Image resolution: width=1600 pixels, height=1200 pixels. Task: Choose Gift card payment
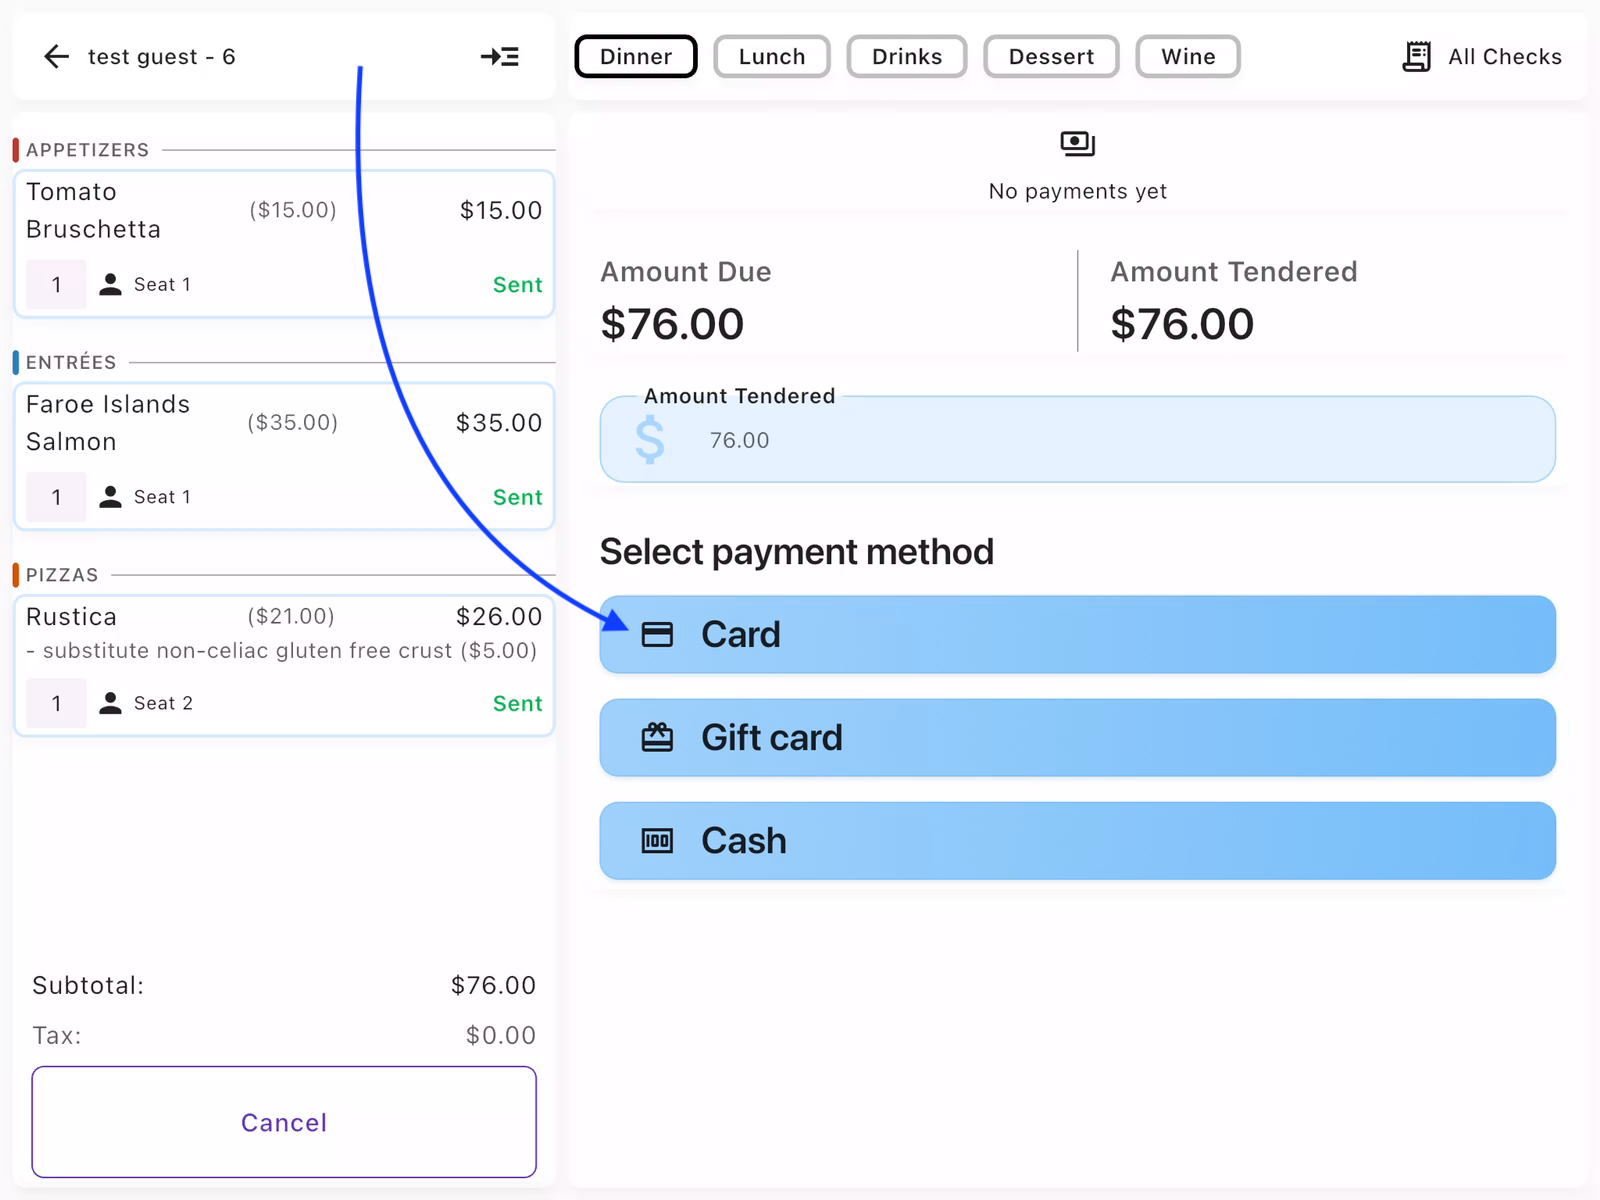click(x=1076, y=737)
